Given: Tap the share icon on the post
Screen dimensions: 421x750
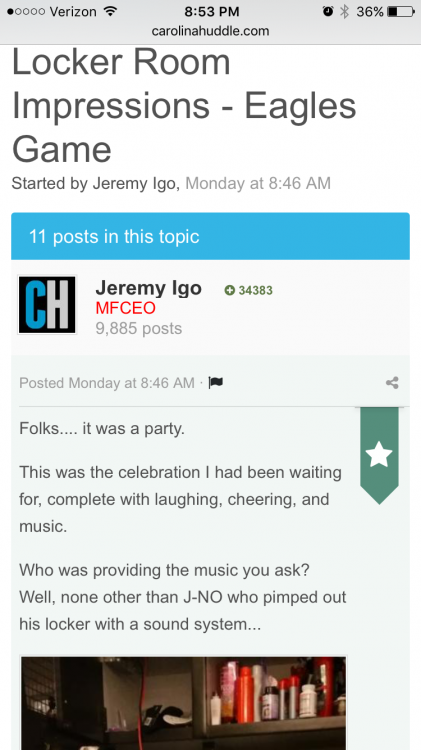Looking at the screenshot, I should 392,383.
